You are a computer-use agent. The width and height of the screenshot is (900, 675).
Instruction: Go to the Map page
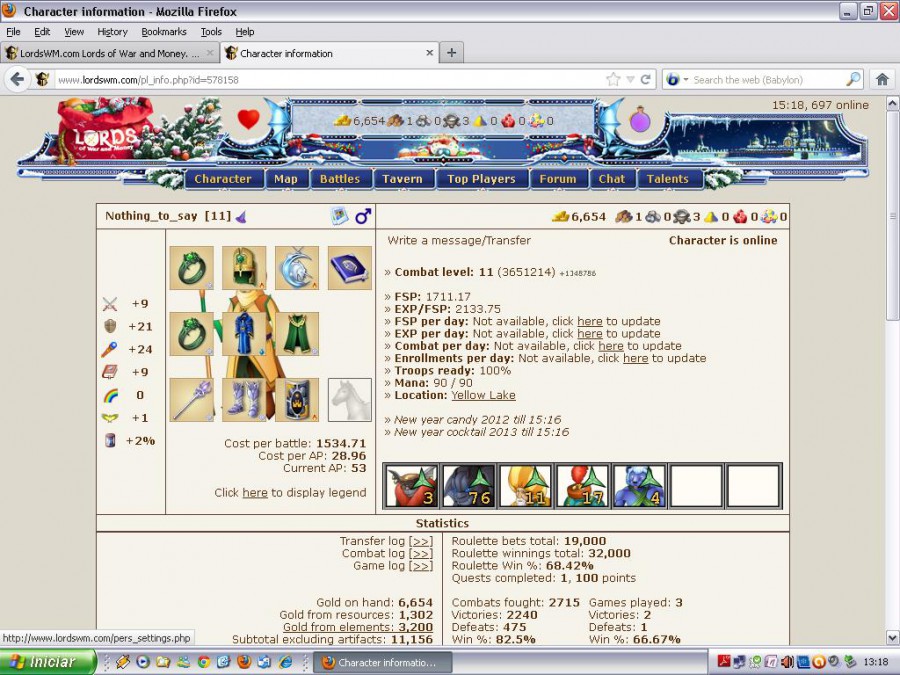(x=286, y=179)
